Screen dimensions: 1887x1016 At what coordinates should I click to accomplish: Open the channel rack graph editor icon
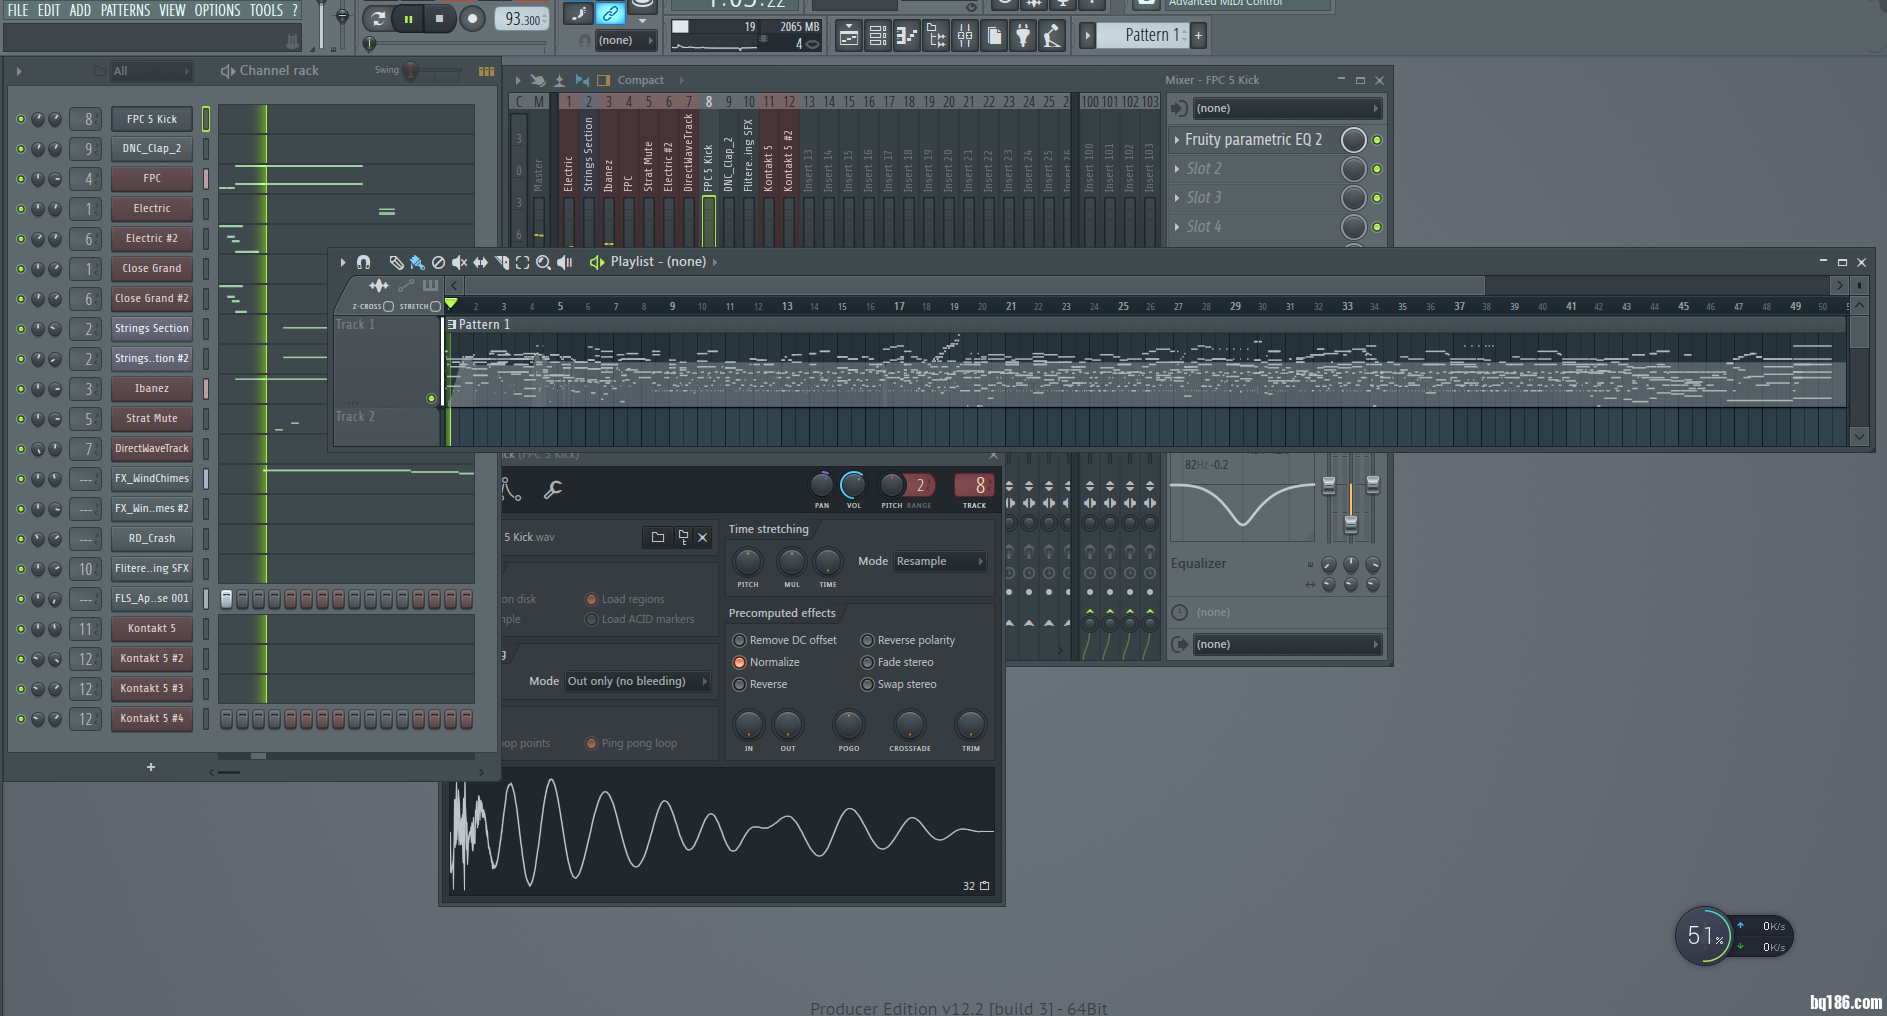pyautogui.click(x=486, y=71)
